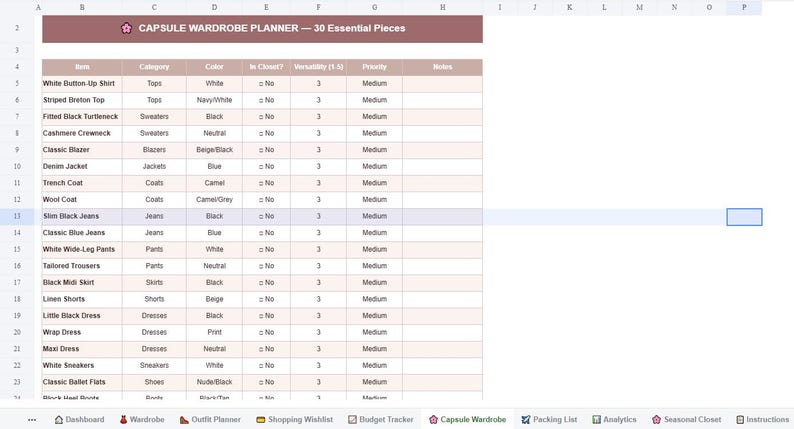Toggle In Closet checkbox for Striped Breton Top
This screenshot has width=794, height=429.
pyautogui.click(x=261, y=100)
